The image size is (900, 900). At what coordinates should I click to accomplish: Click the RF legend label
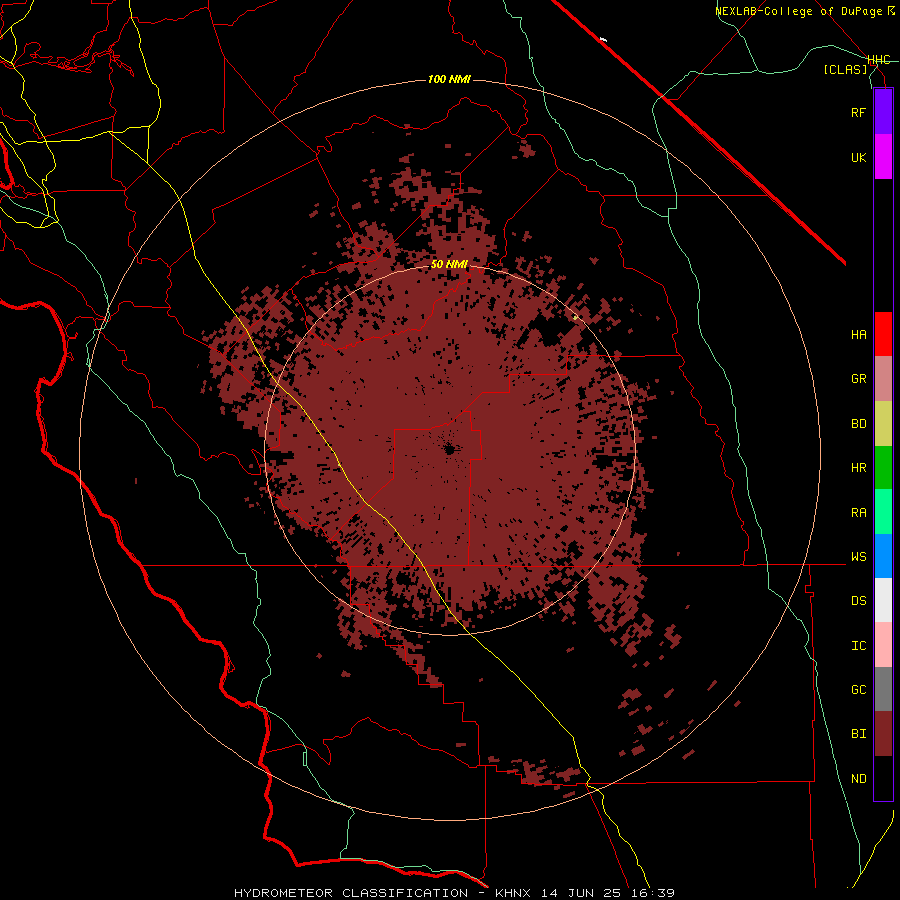click(858, 112)
